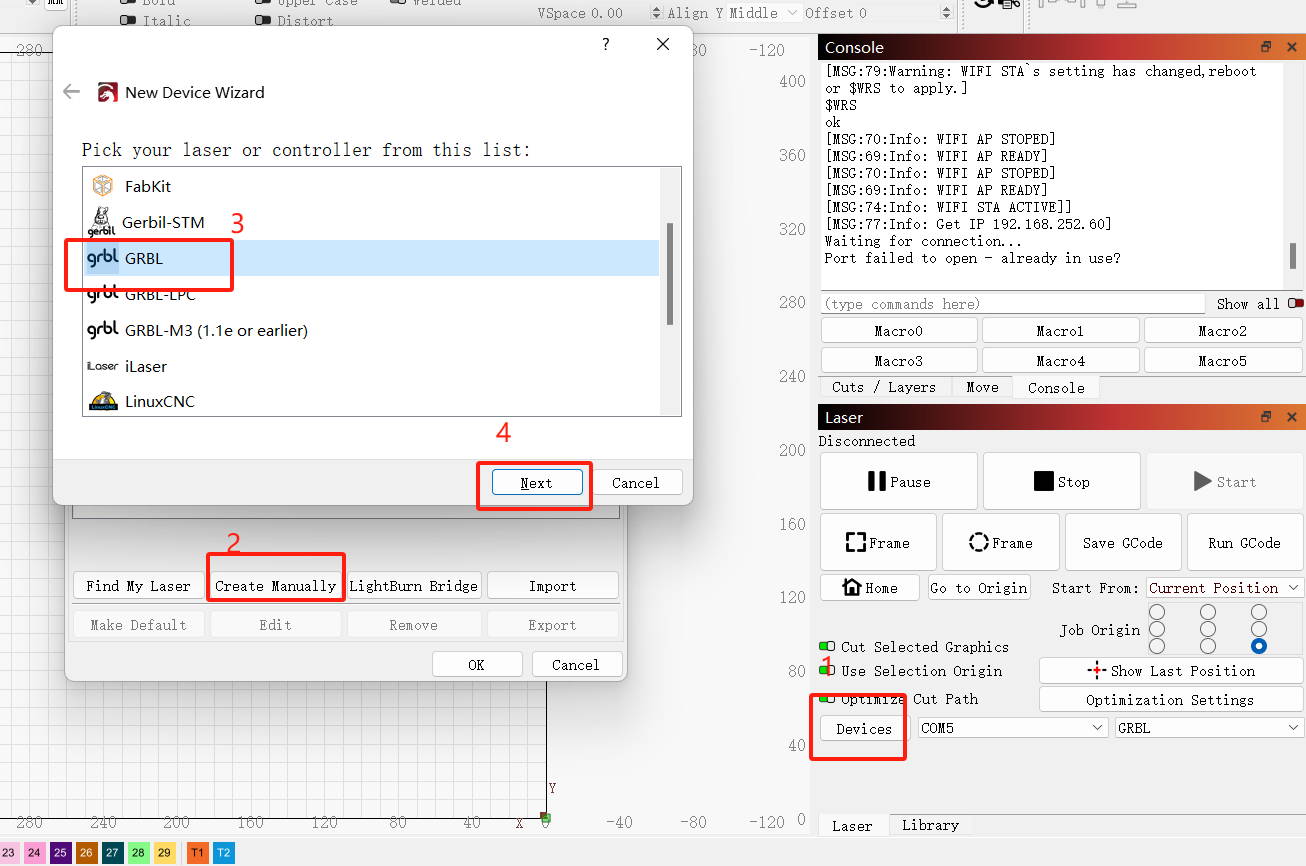
Task: Choose the GRBL-LPC controller icon
Action: pyautogui.click(x=103, y=294)
